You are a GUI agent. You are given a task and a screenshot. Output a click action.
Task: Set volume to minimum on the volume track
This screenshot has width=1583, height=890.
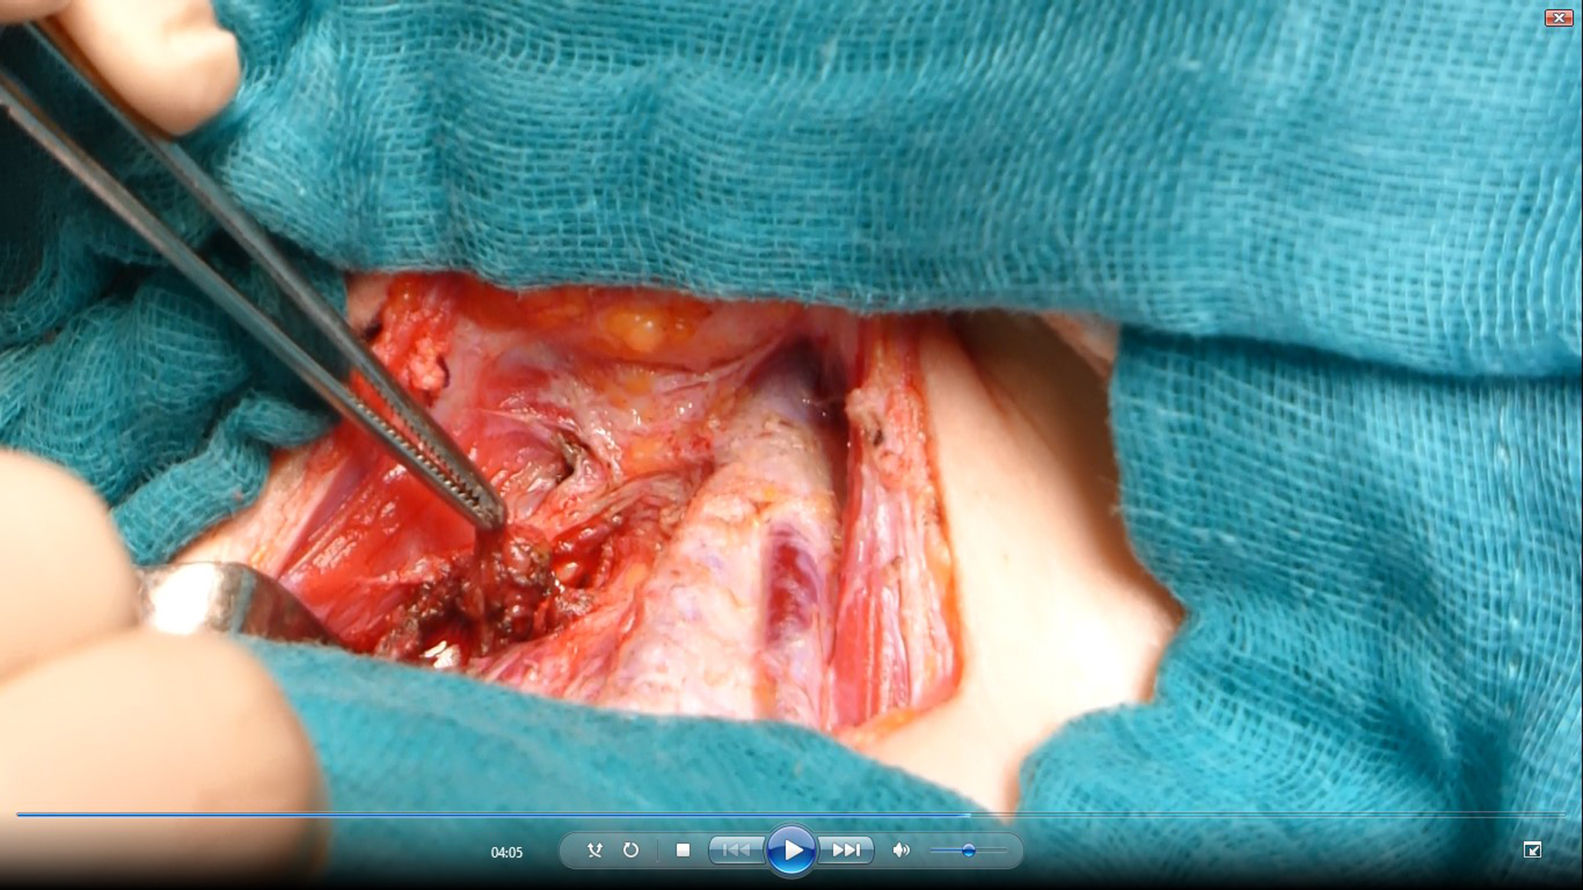932,851
